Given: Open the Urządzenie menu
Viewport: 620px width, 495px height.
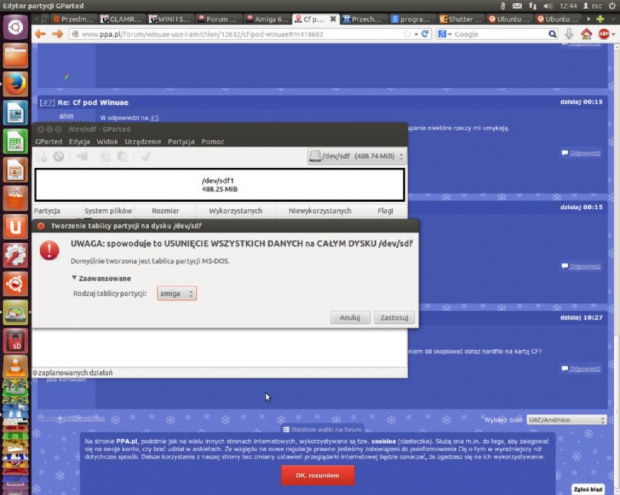Looking at the screenshot, I should 143,142.
